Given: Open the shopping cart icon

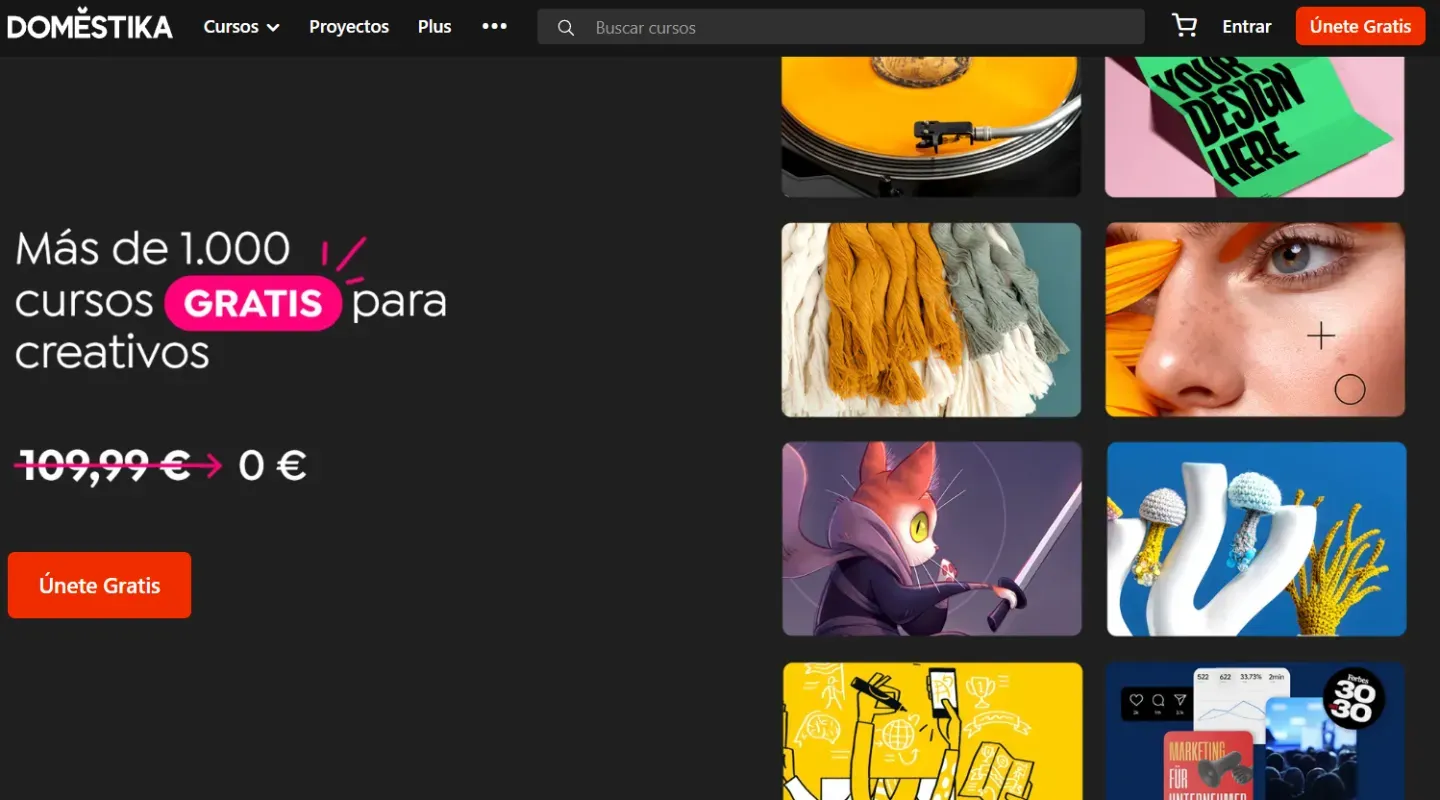Looking at the screenshot, I should 1184,26.
